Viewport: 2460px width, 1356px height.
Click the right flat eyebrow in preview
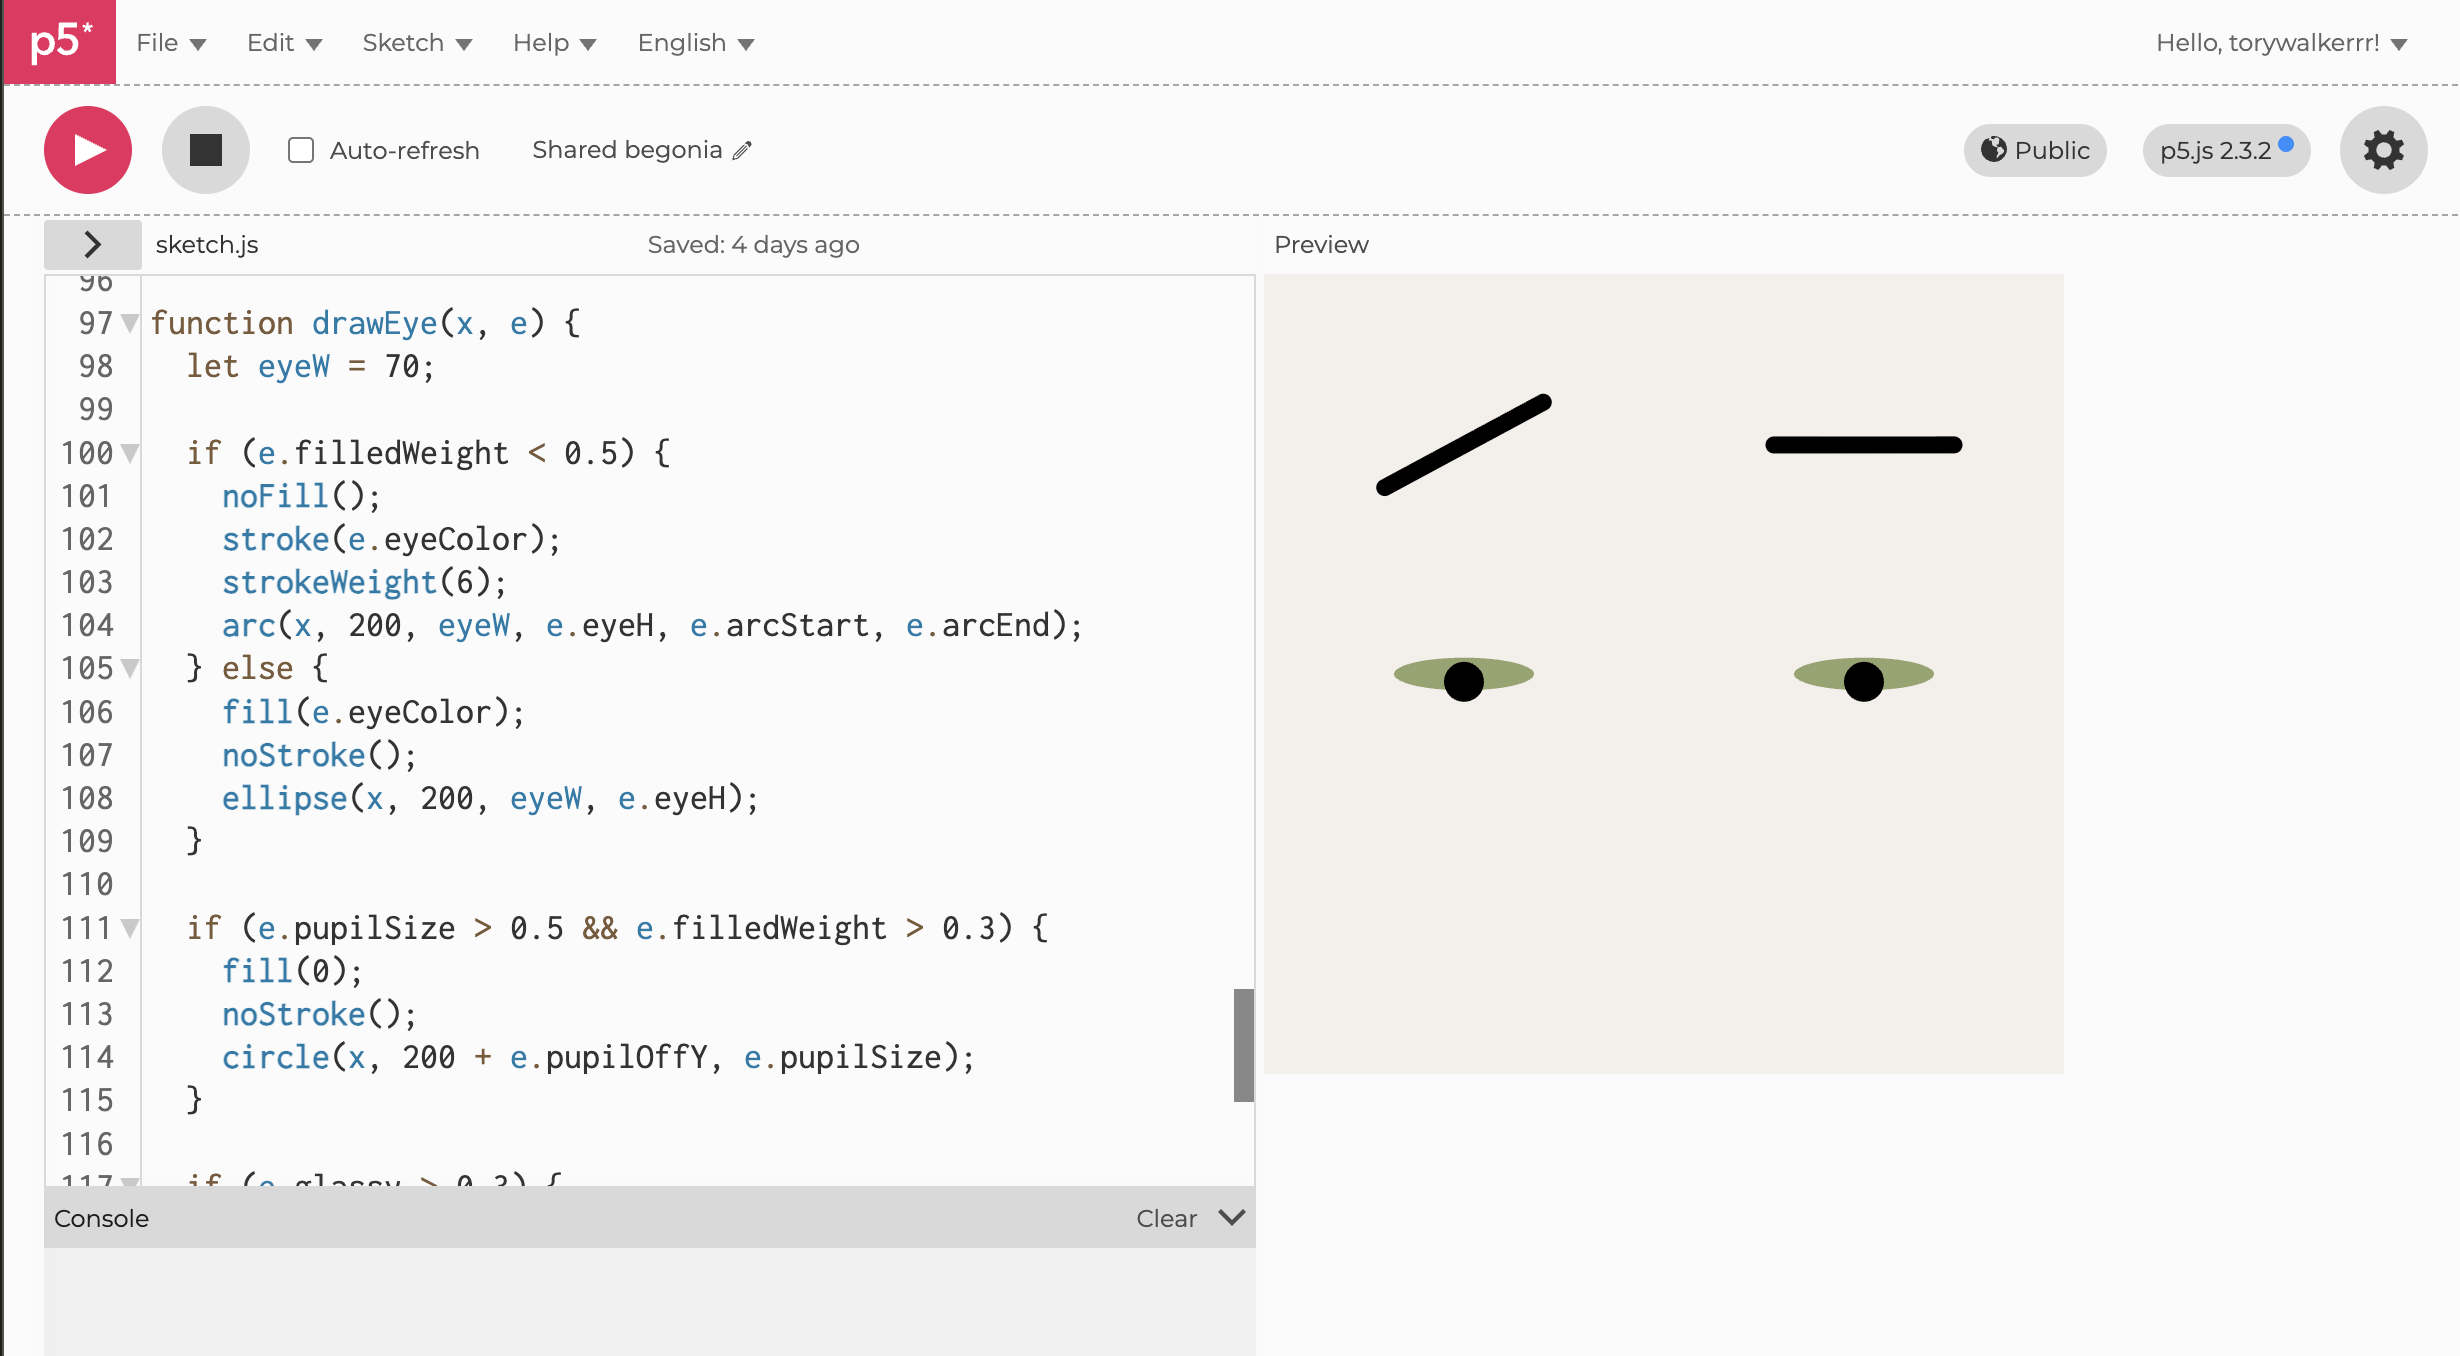[1864, 445]
